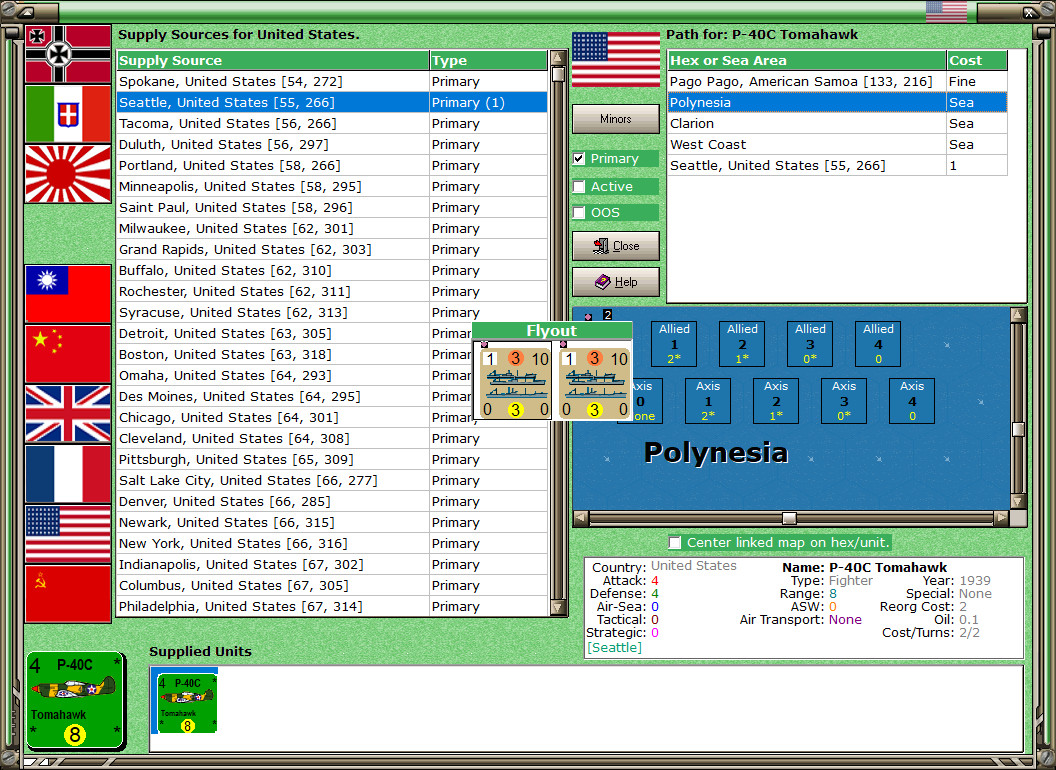Click the supply list scrollbar thumb
Screen dimensions: 1056x770
tap(558, 74)
